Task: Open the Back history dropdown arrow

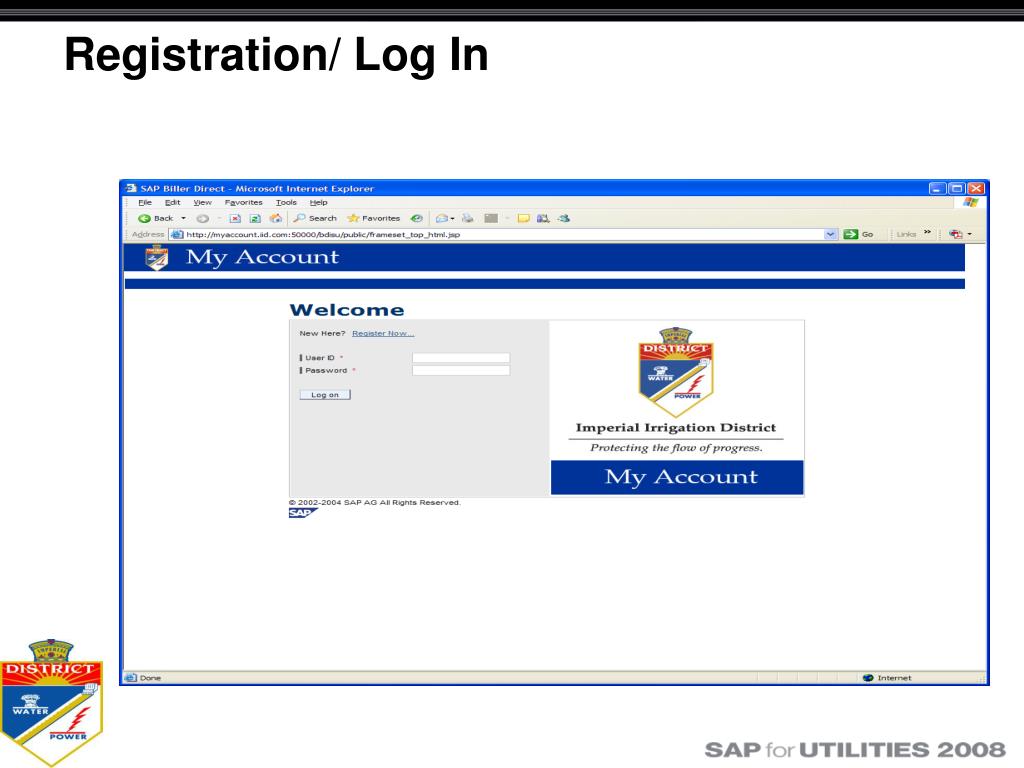Action: click(x=184, y=218)
